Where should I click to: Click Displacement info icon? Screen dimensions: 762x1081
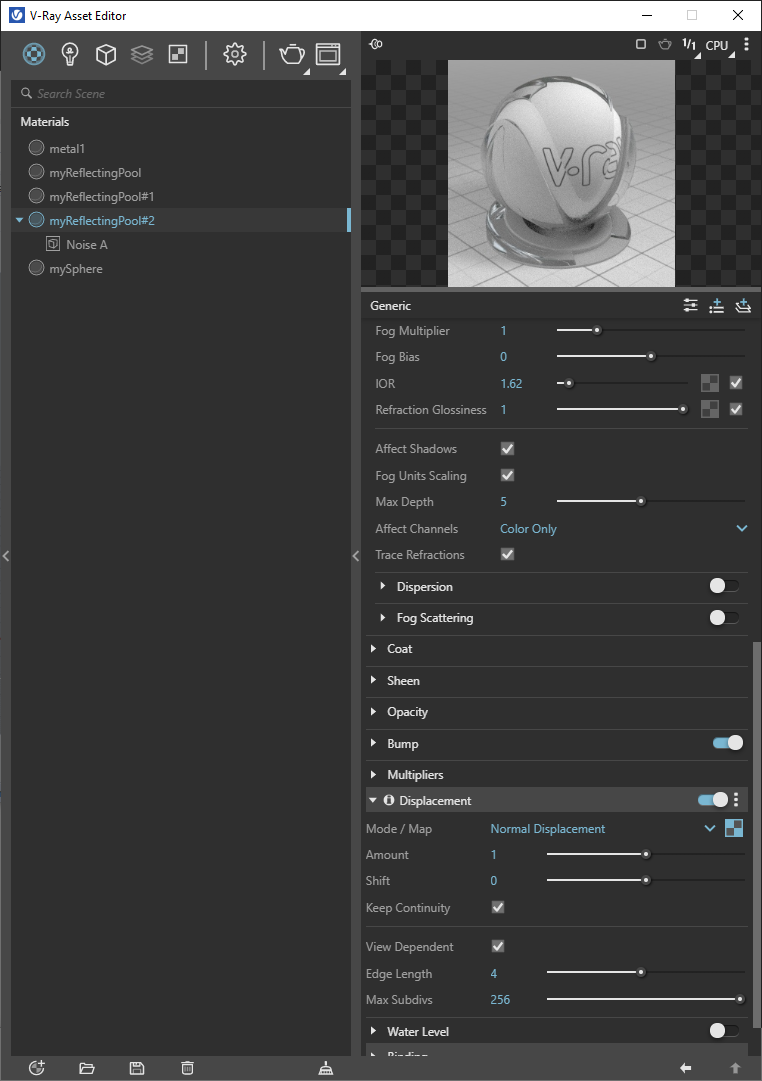click(x=389, y=800)
